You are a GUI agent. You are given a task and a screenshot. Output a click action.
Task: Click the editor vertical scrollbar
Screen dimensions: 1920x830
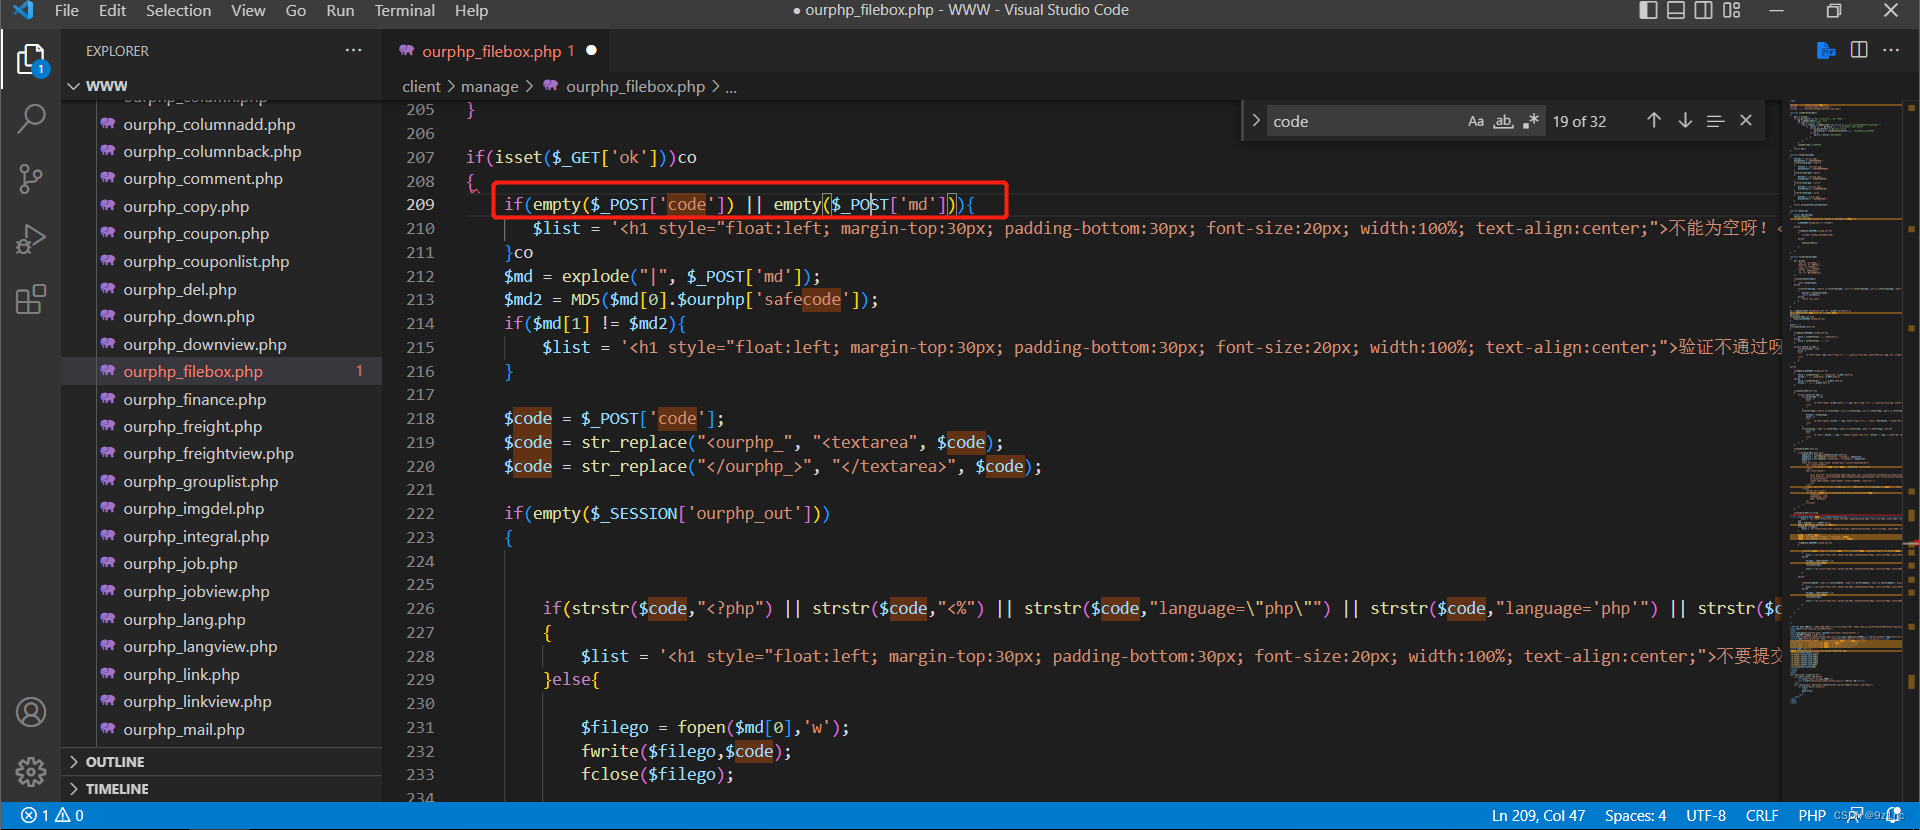coord(1911,450)
